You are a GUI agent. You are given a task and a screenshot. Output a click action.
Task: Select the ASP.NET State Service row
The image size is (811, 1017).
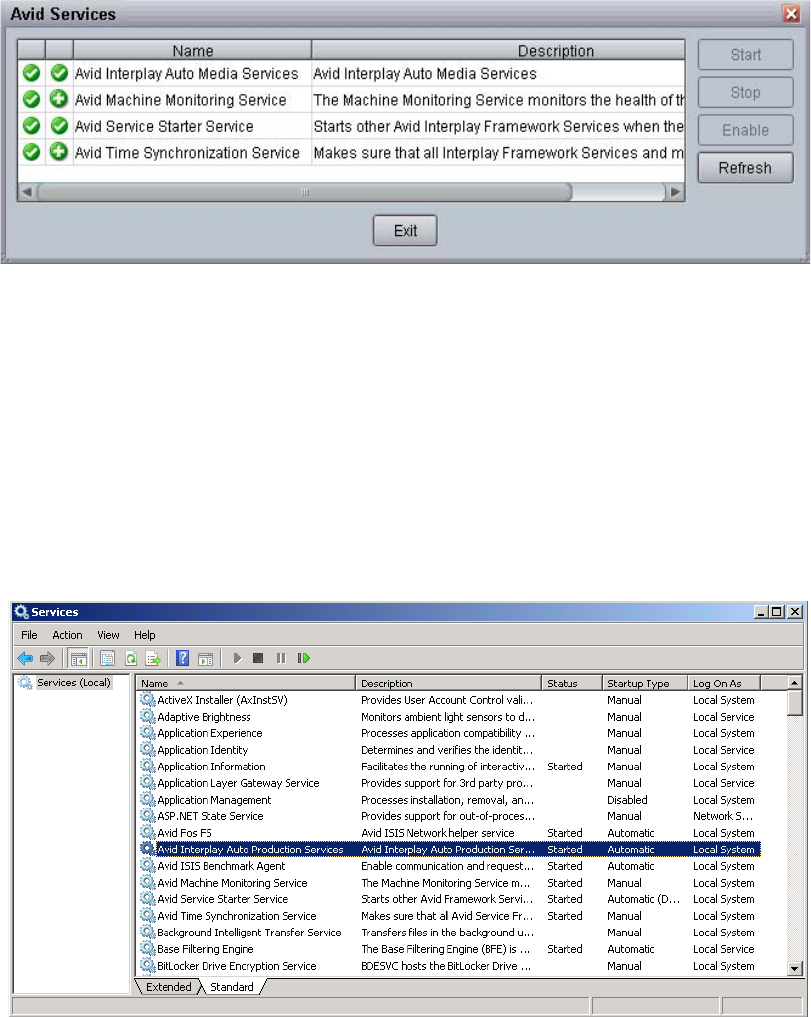coord(450,816)
